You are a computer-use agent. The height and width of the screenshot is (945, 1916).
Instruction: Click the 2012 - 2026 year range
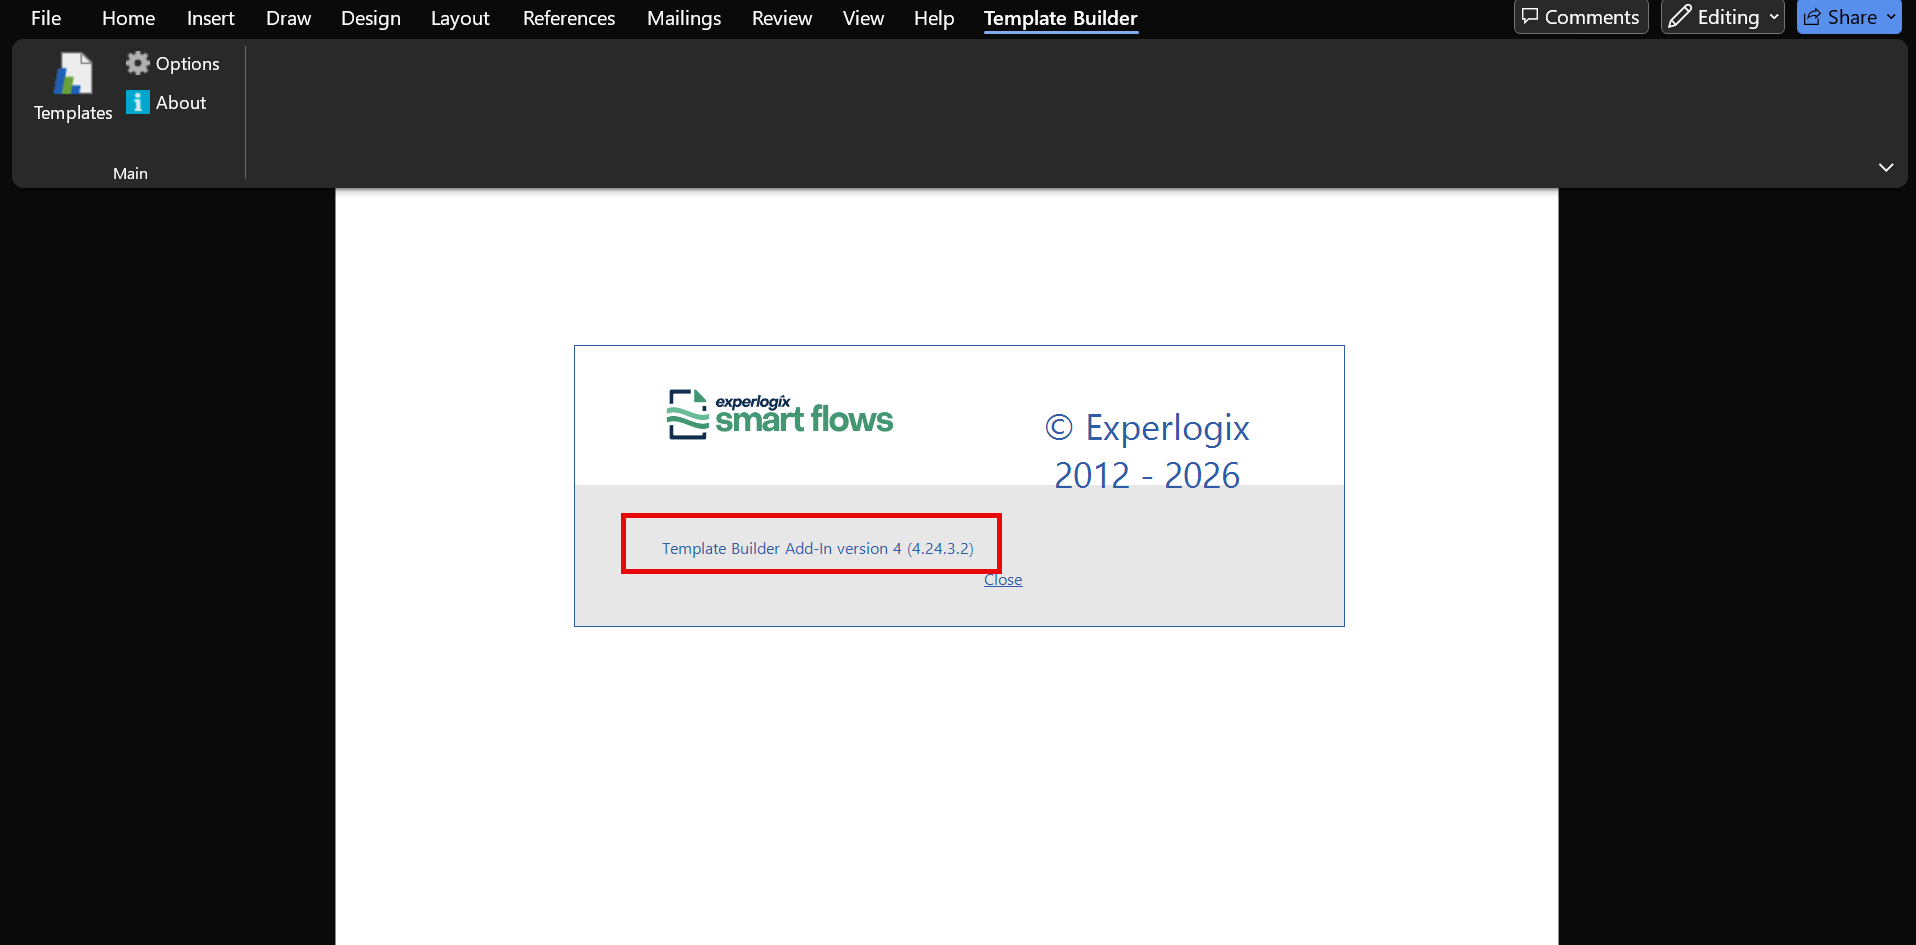pos(1147,475)
